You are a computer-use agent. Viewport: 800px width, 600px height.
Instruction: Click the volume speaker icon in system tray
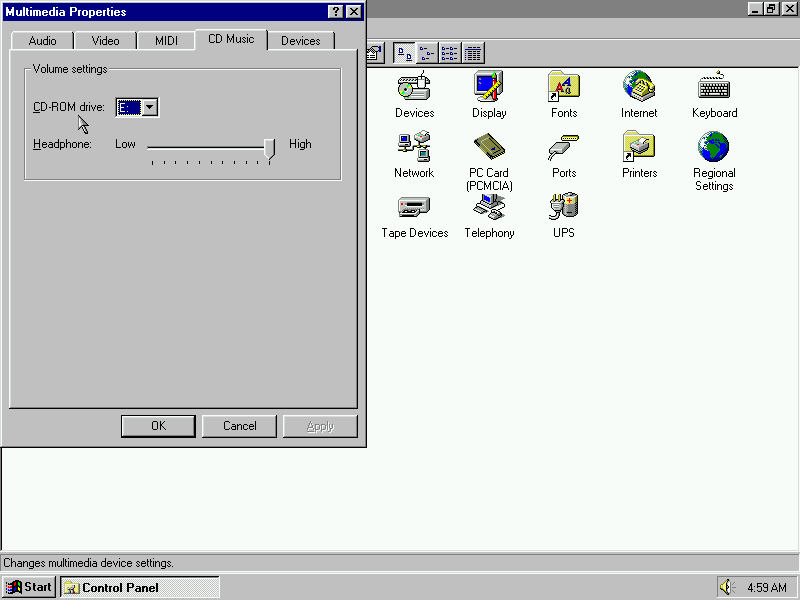726,587
